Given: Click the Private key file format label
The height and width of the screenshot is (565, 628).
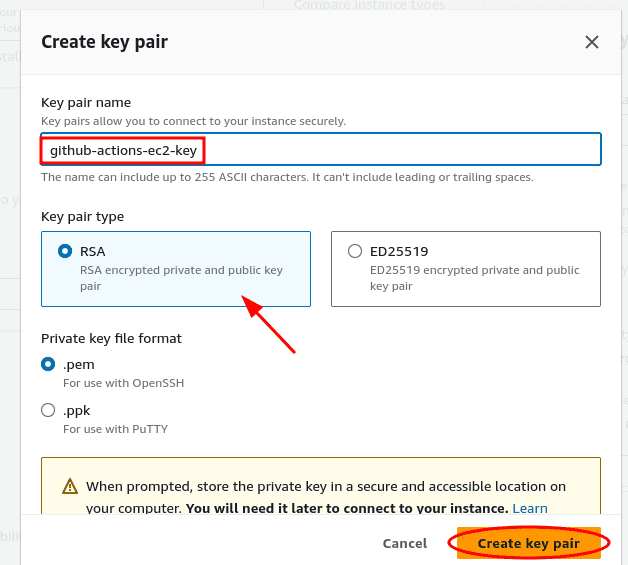Looking at the screenshot, I should click(x=111, y=338).
